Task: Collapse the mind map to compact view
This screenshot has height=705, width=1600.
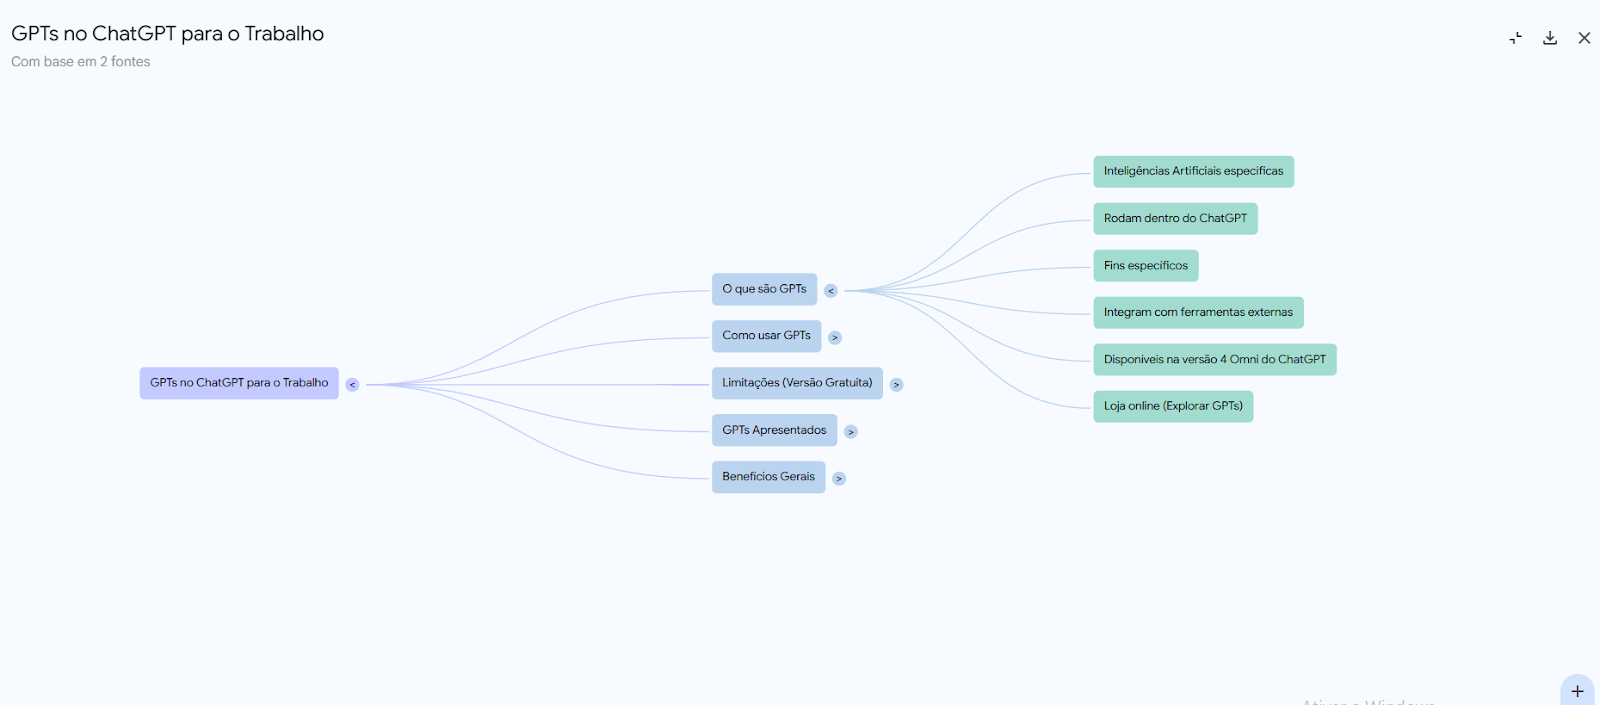Action: tap(1516, 38)
